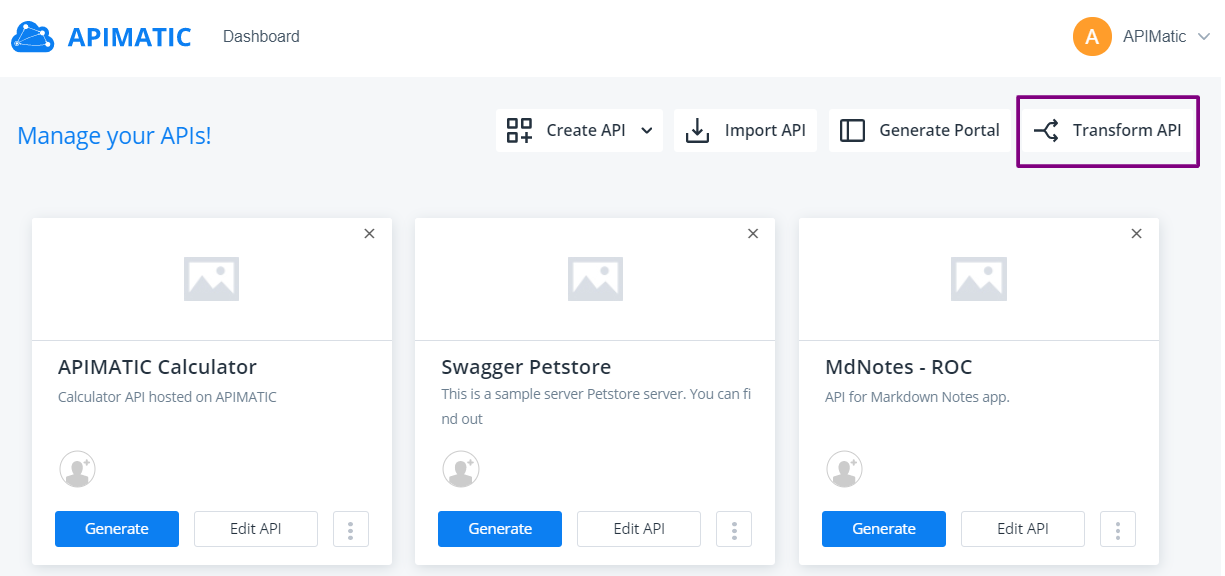Screen dimensions: 1225x576
Task: Click the Import API button
Action: (745, 130)
